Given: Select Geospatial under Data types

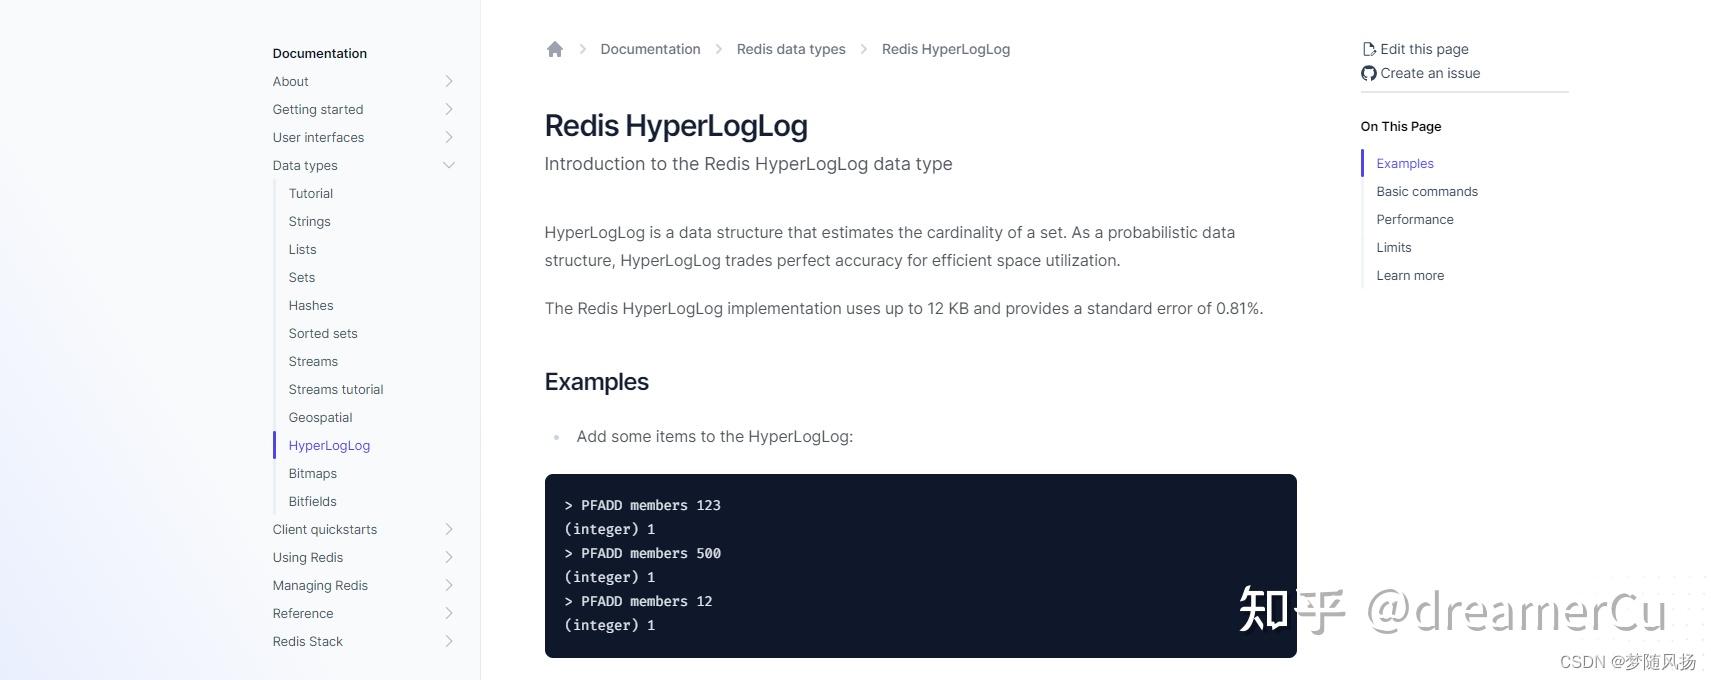Looking at the screenshot, I should pos(320,417).
